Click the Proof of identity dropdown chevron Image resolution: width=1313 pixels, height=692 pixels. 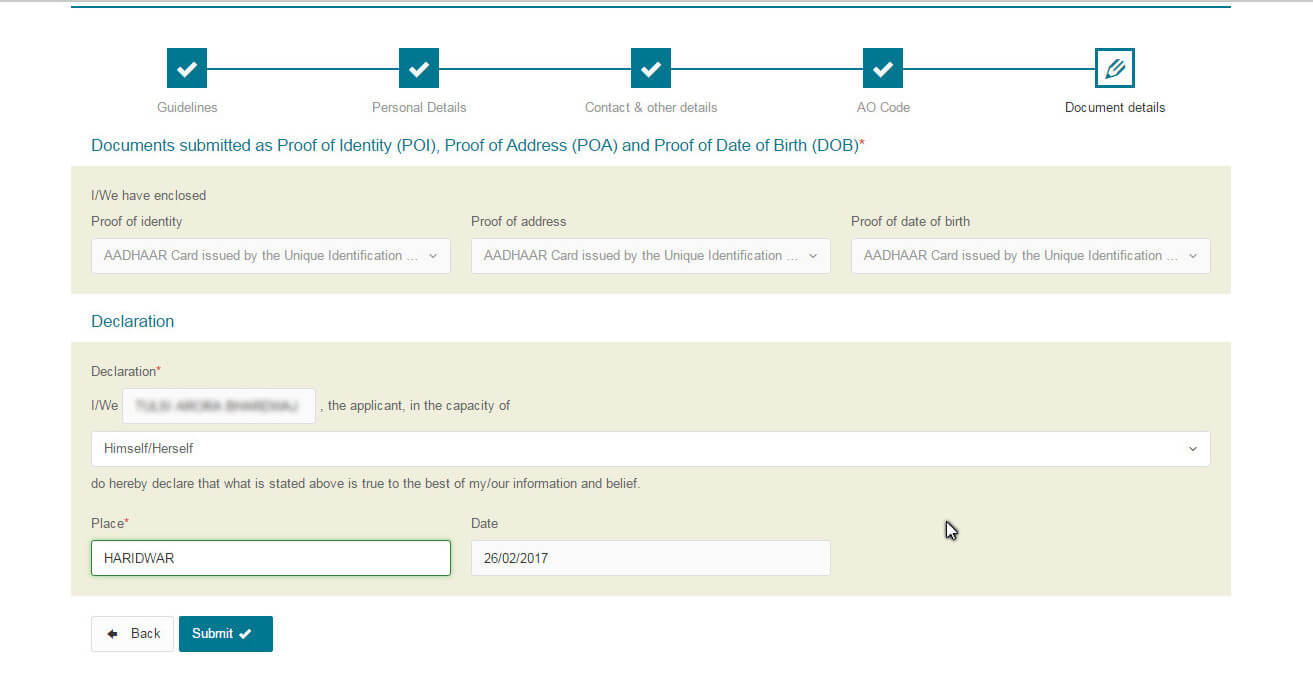coord(433,255)
